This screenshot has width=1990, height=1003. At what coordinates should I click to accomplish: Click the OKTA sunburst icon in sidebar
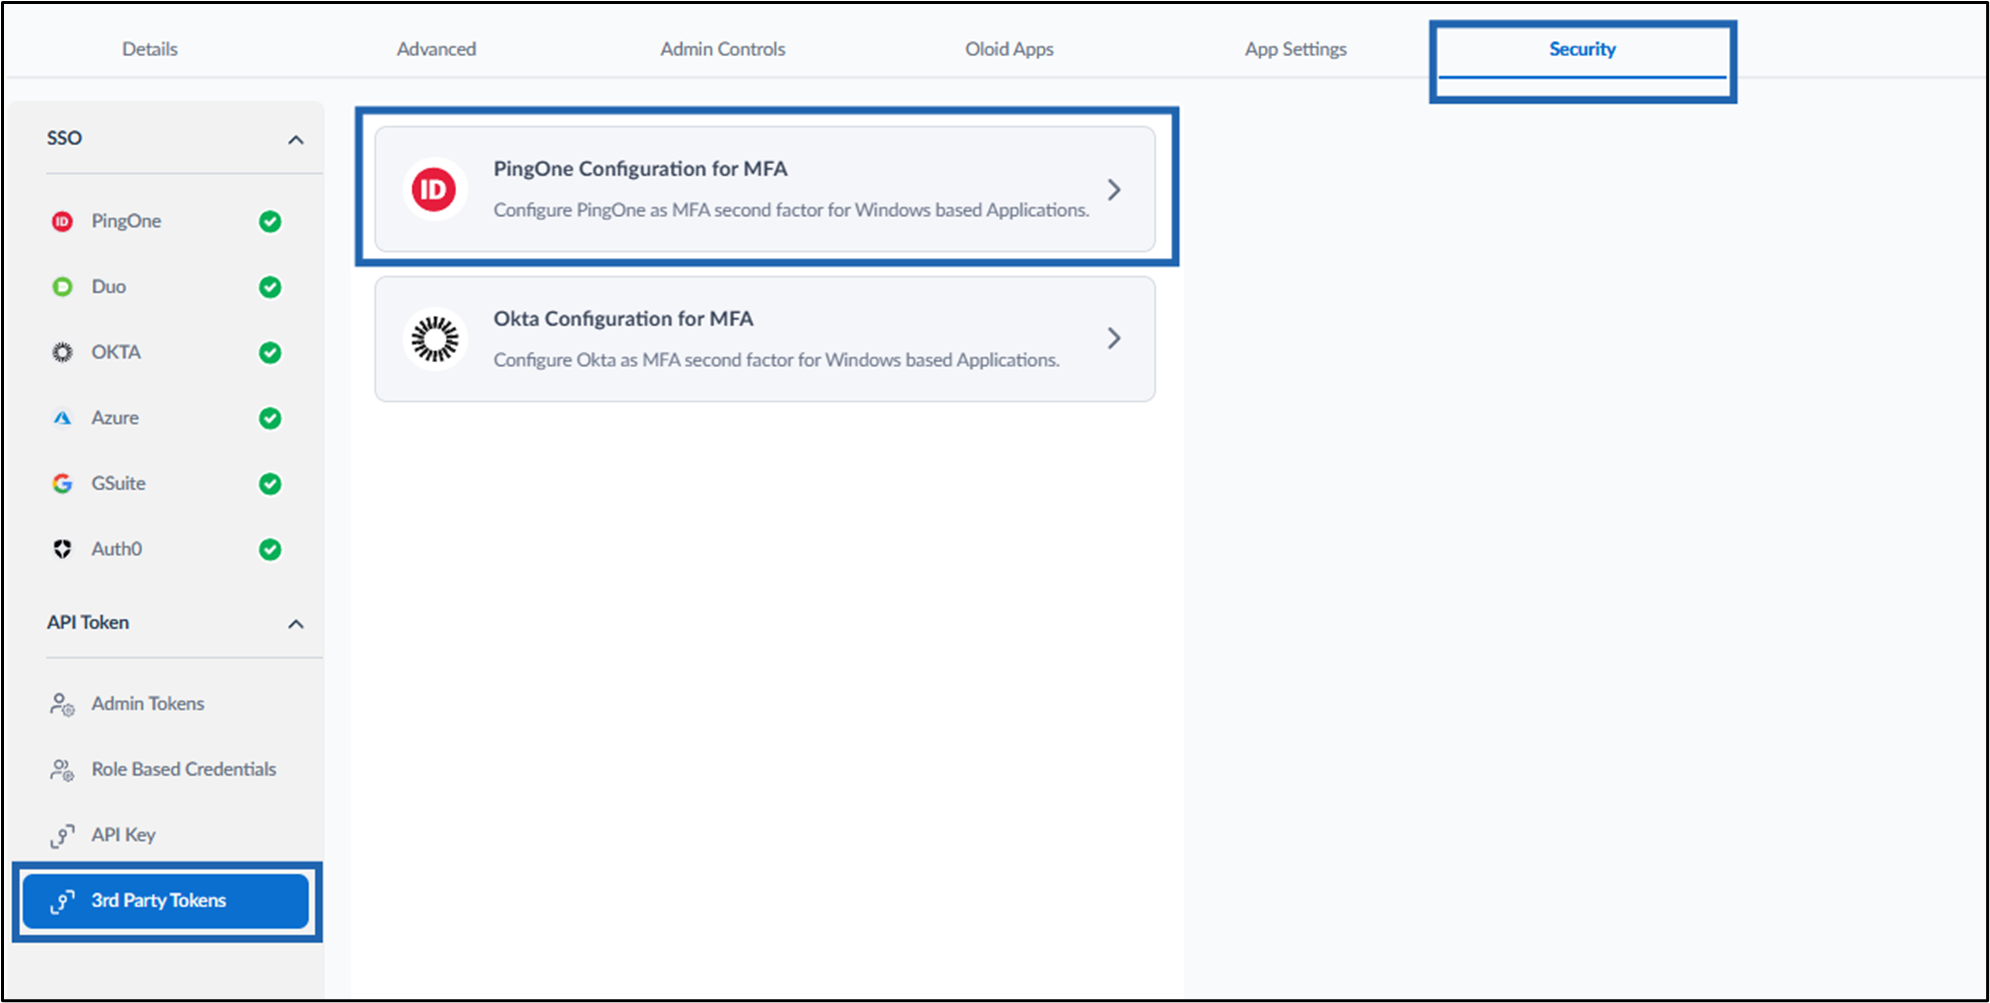click(62, 352)
